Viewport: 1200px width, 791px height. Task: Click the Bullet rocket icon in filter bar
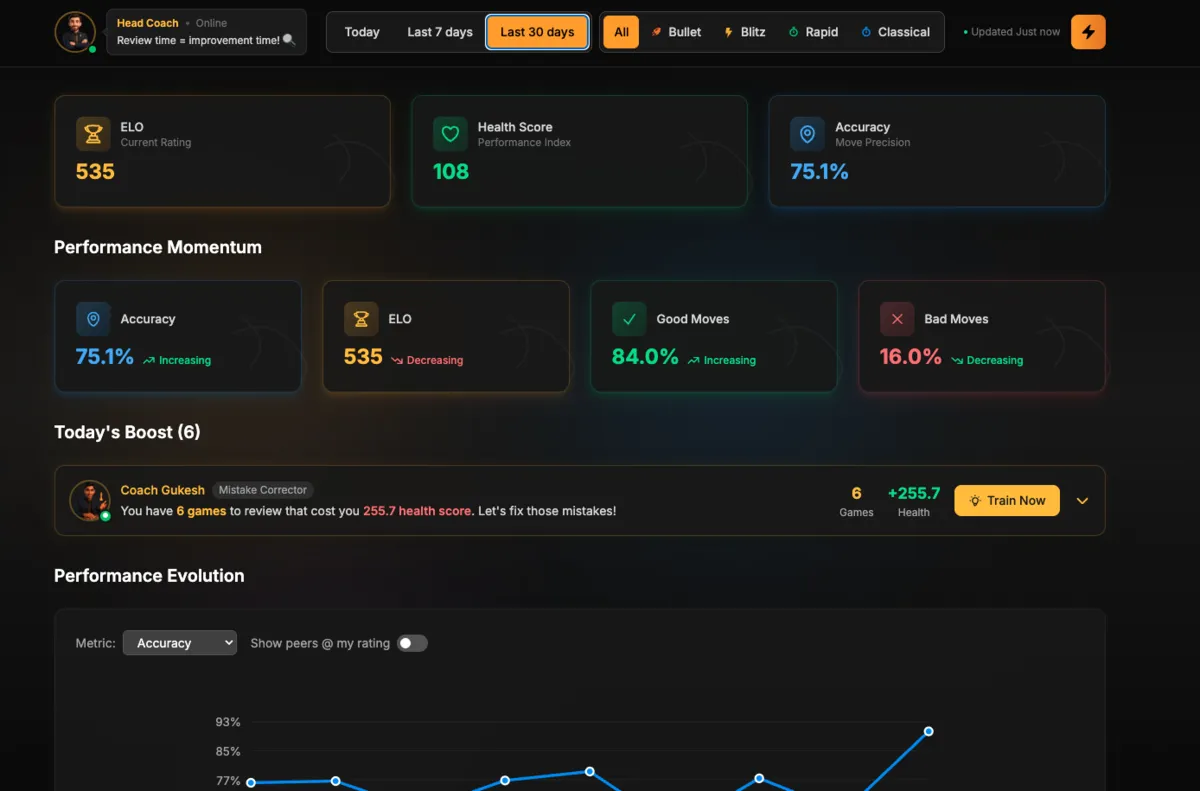[654, 31]
